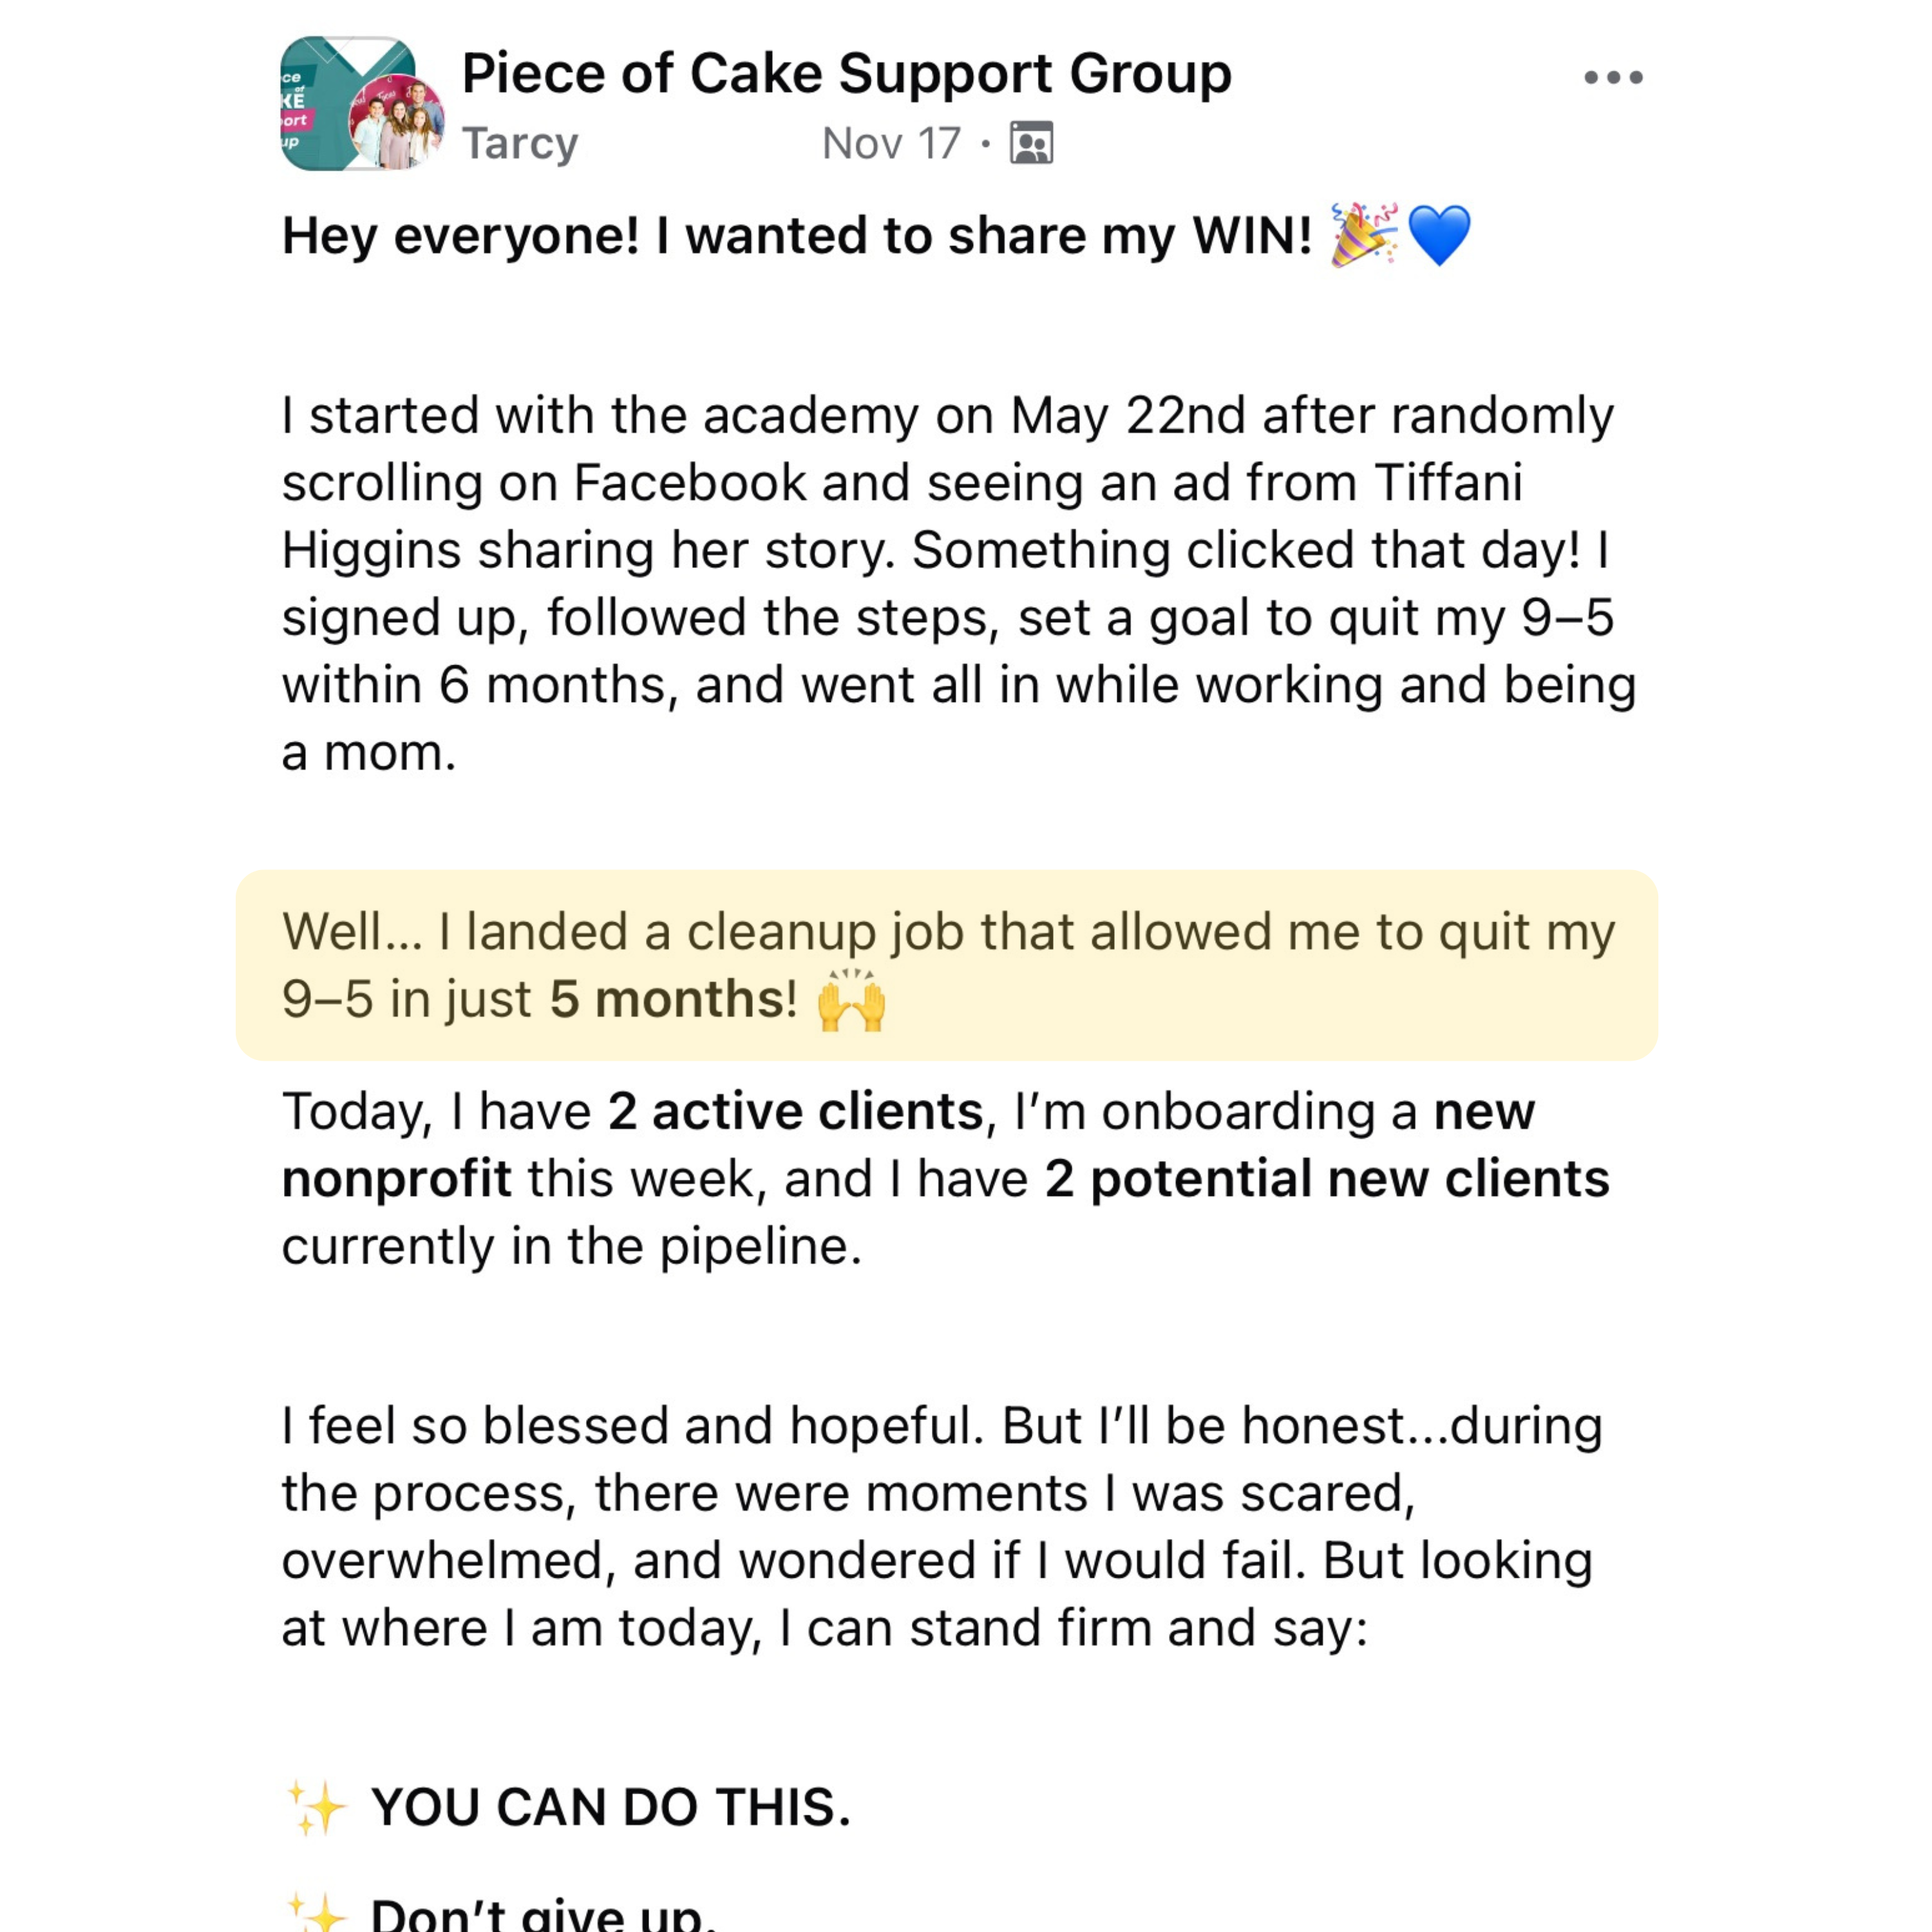Click the bold "2 potential new clients" text
The height and width of the screenshot is (1932, 1932).
[x=1326, y=1179]
